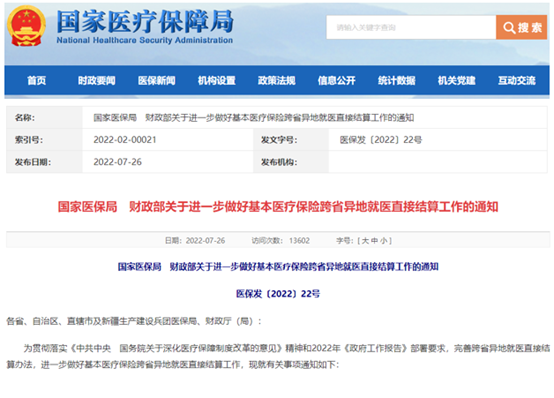
Task: Click the blue centered 医保发〔2022〕22号 line
Action: click(x=278, y=294)
